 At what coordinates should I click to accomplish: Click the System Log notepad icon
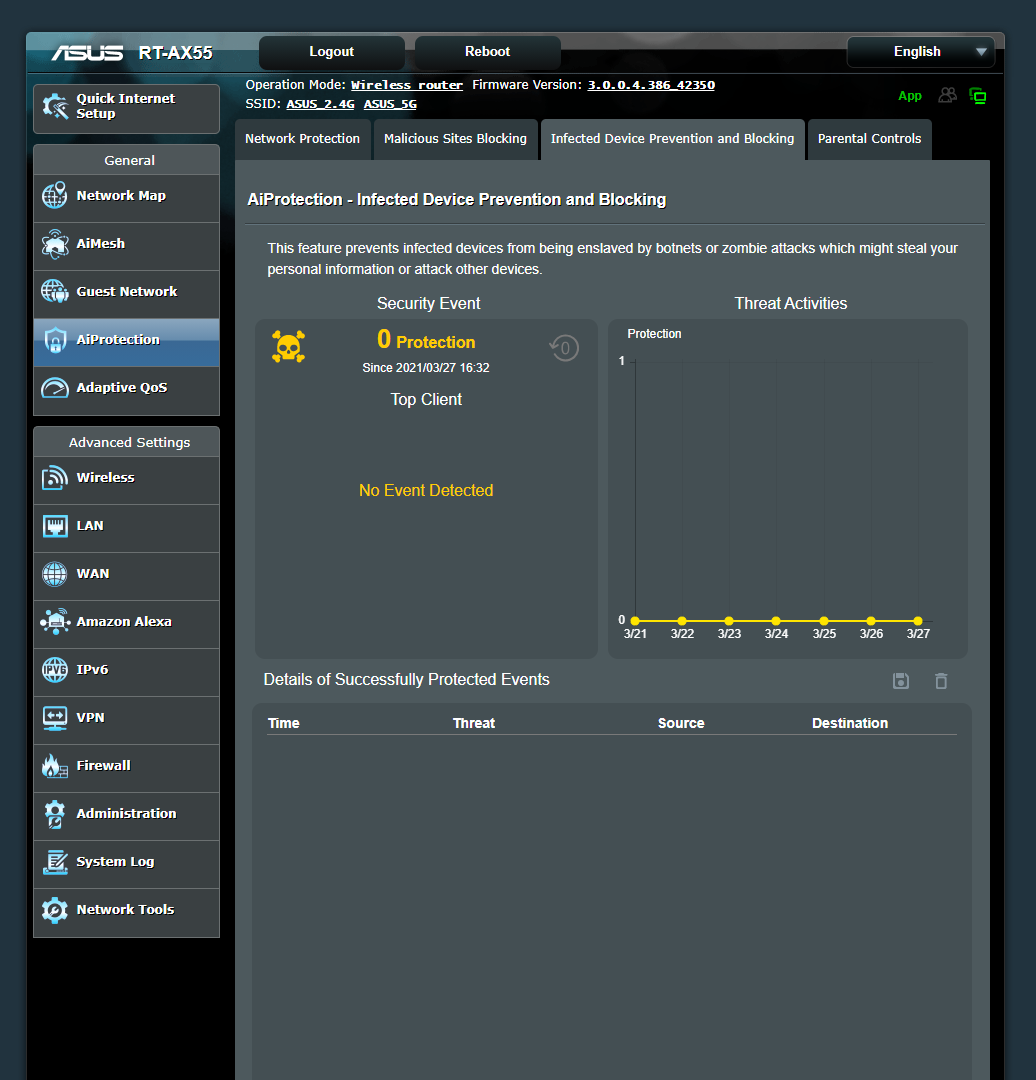(54, 862)
